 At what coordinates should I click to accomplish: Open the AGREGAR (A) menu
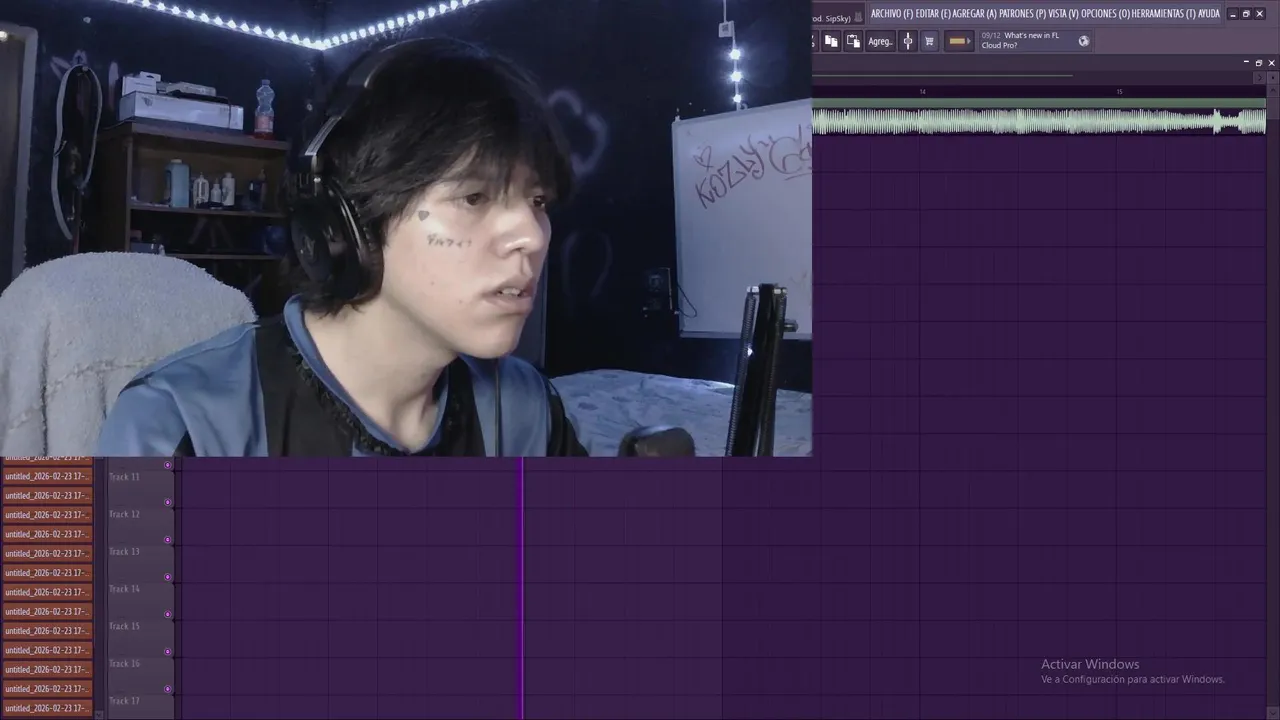point(975,14)
